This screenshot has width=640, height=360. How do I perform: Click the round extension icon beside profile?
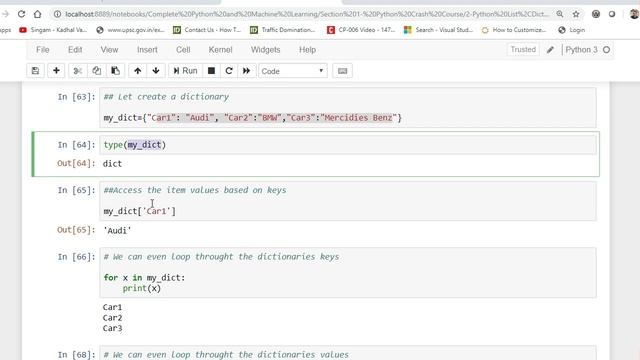pos(612,14)
